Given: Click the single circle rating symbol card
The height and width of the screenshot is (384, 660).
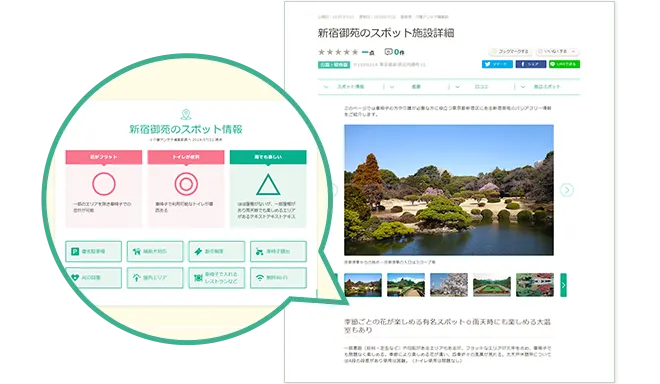Looking at the screenshot, I should pos(104,189).
